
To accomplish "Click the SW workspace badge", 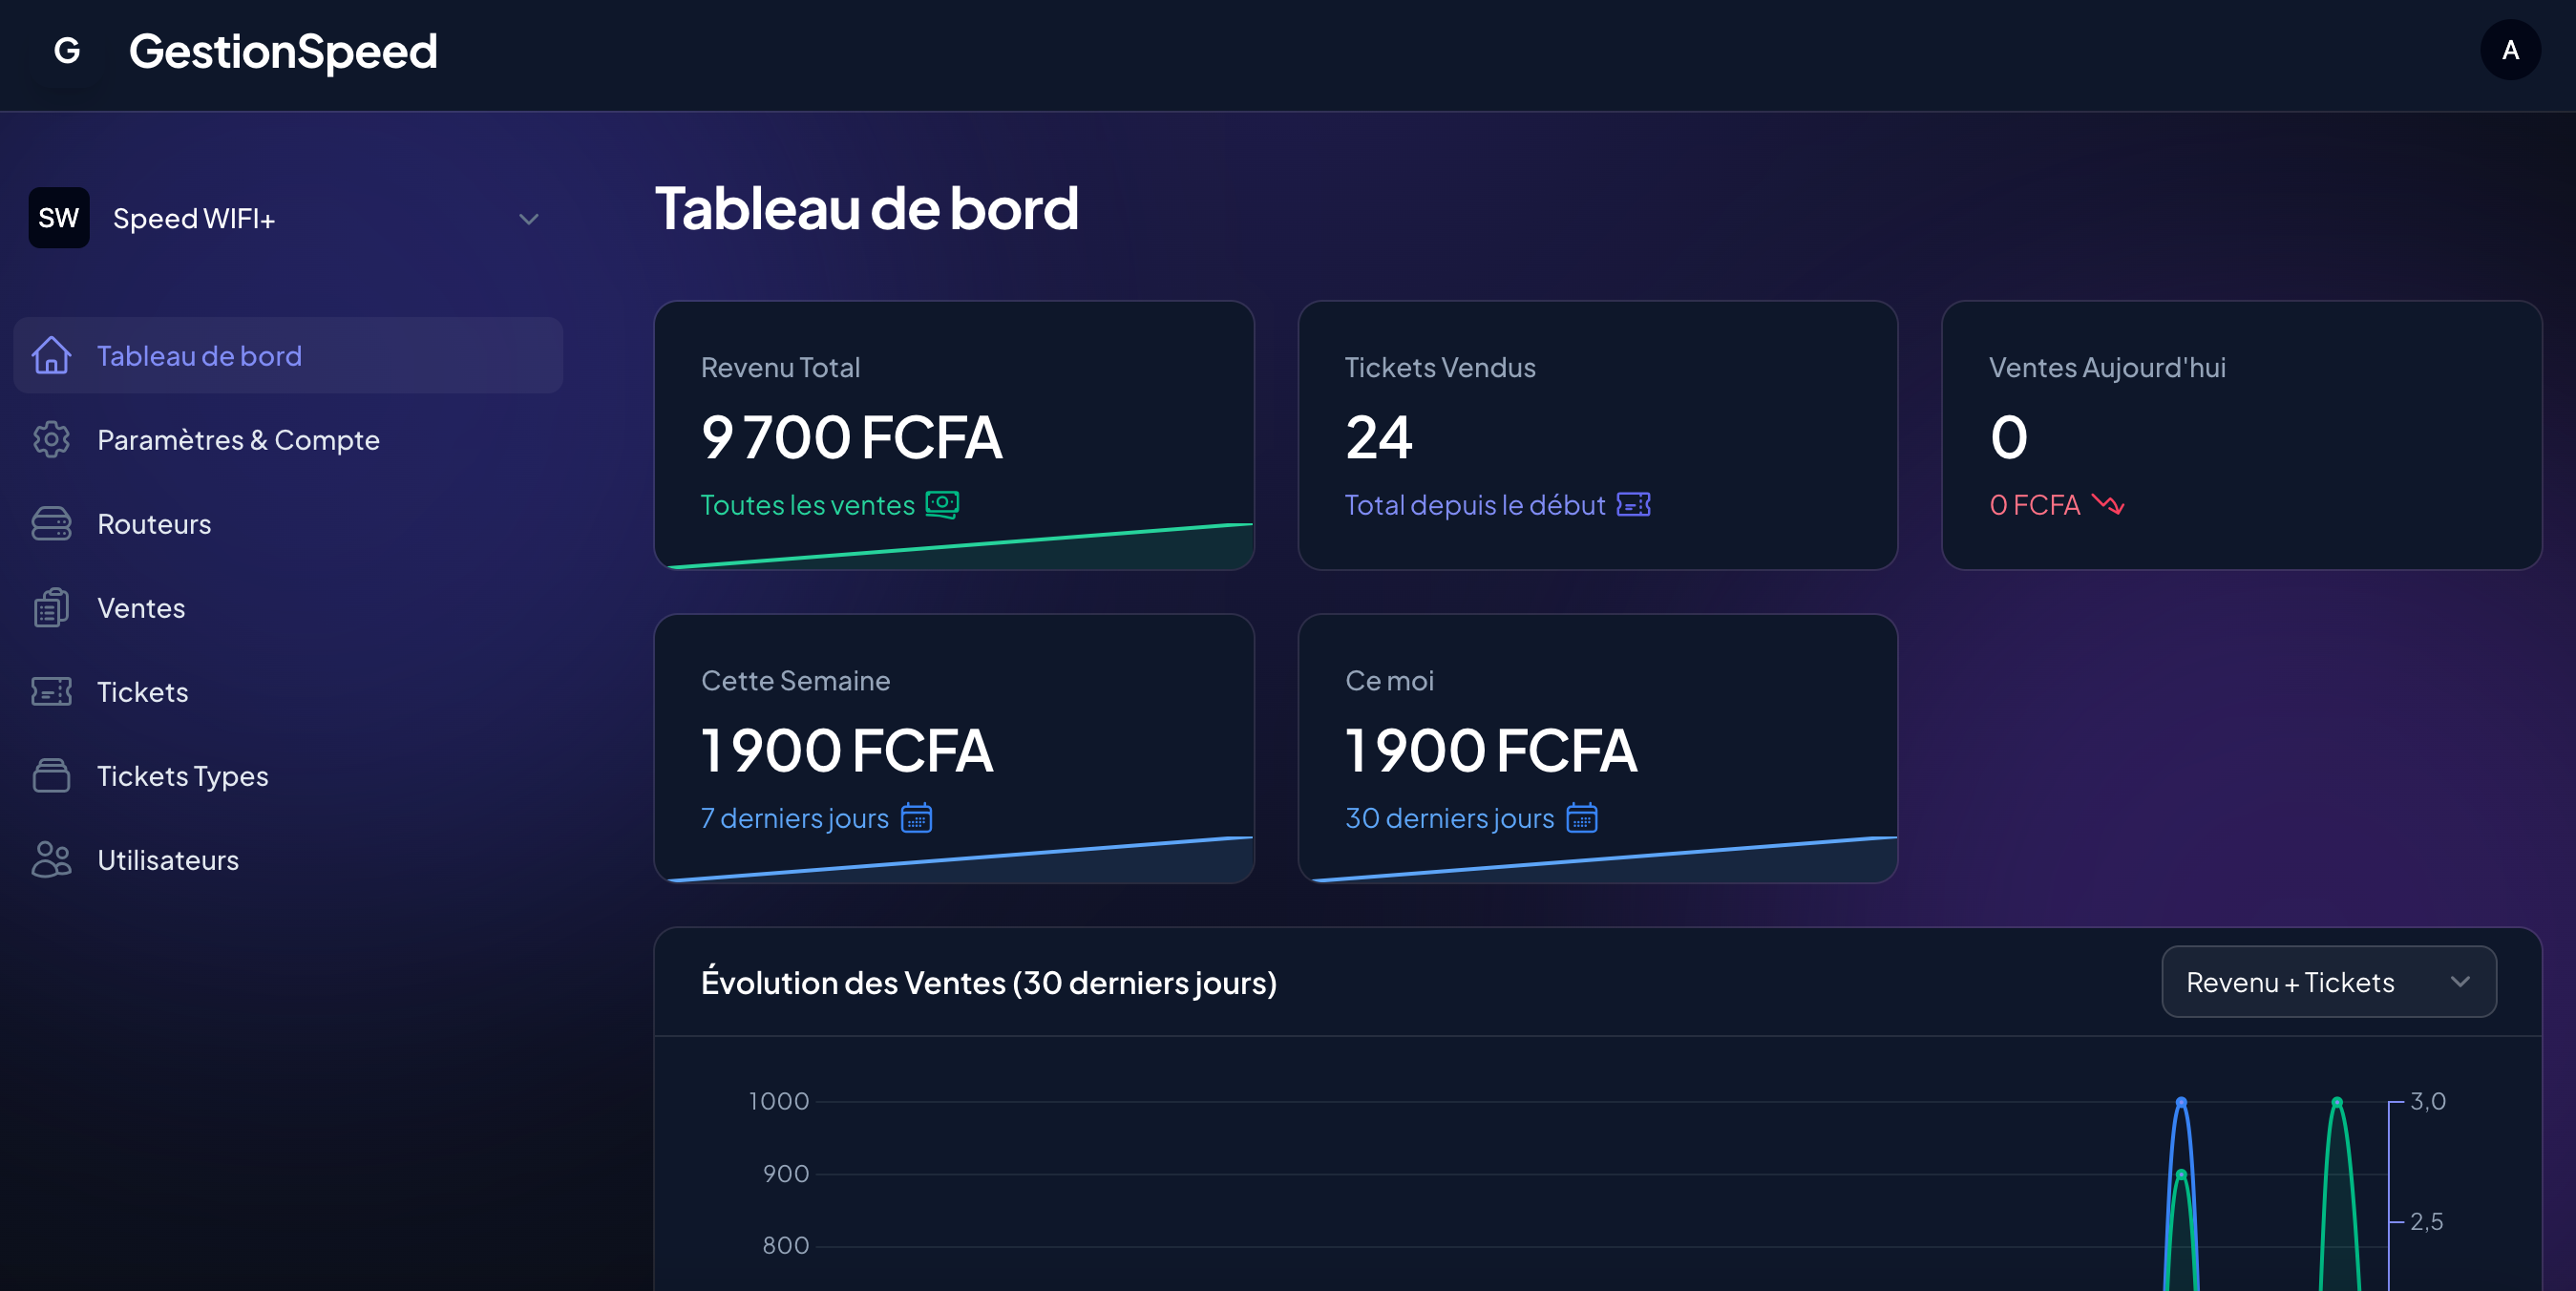I will point(58,217).
